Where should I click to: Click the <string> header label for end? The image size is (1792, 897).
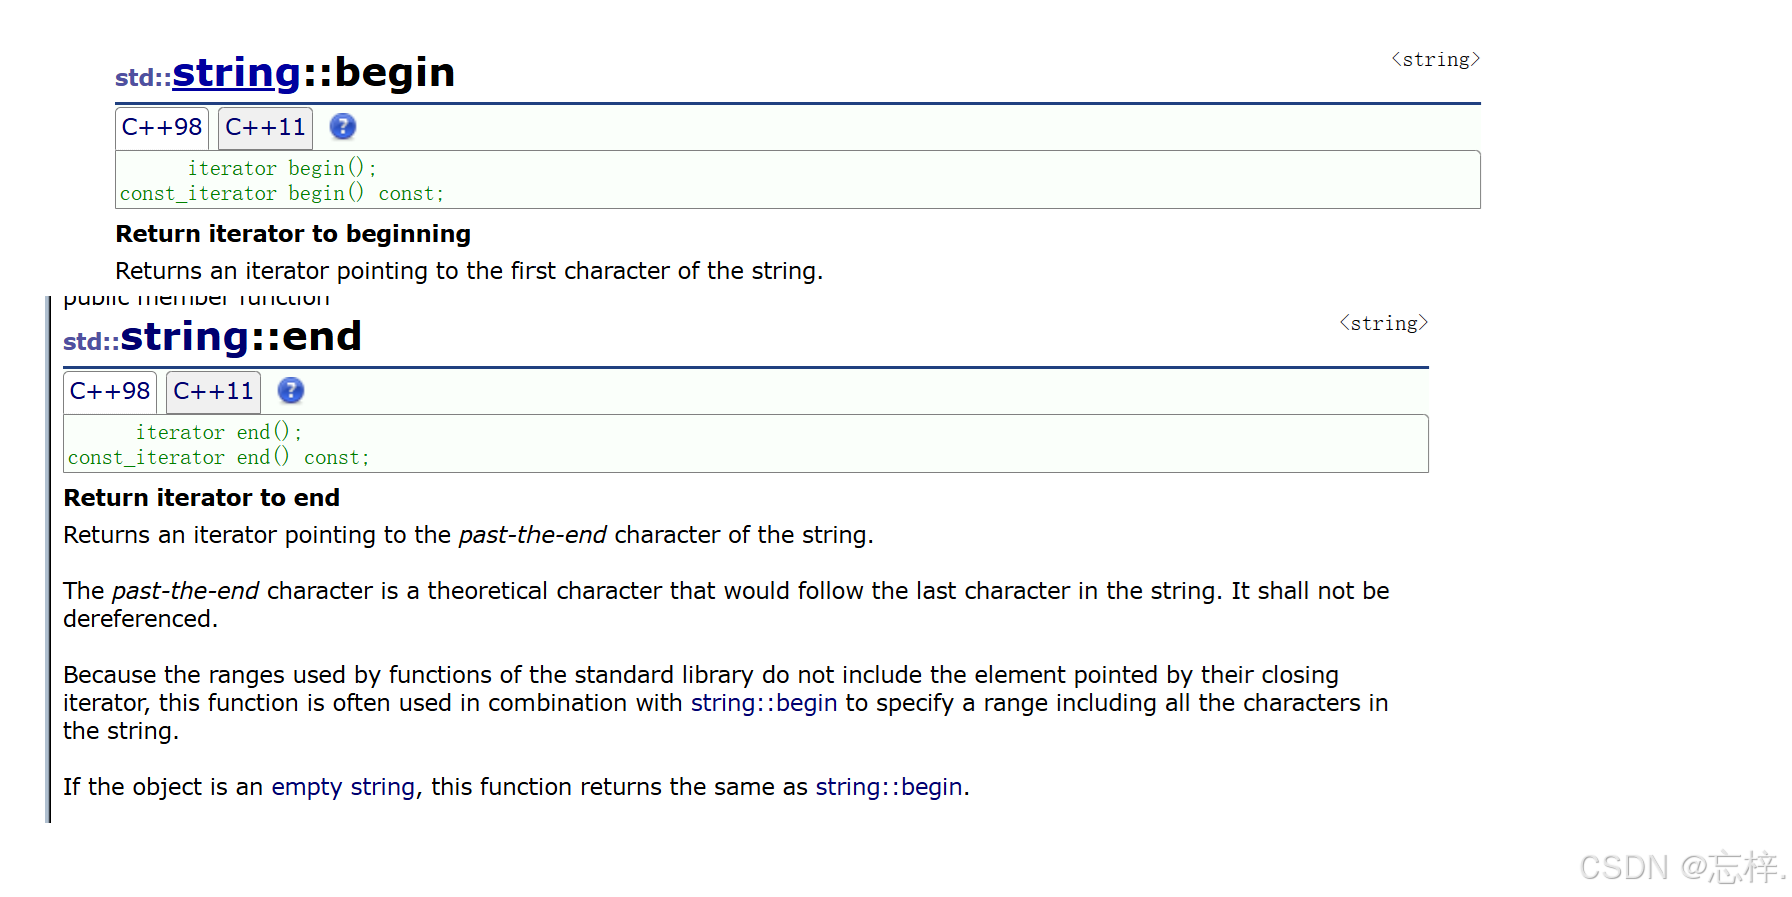tap(1383, 324)
